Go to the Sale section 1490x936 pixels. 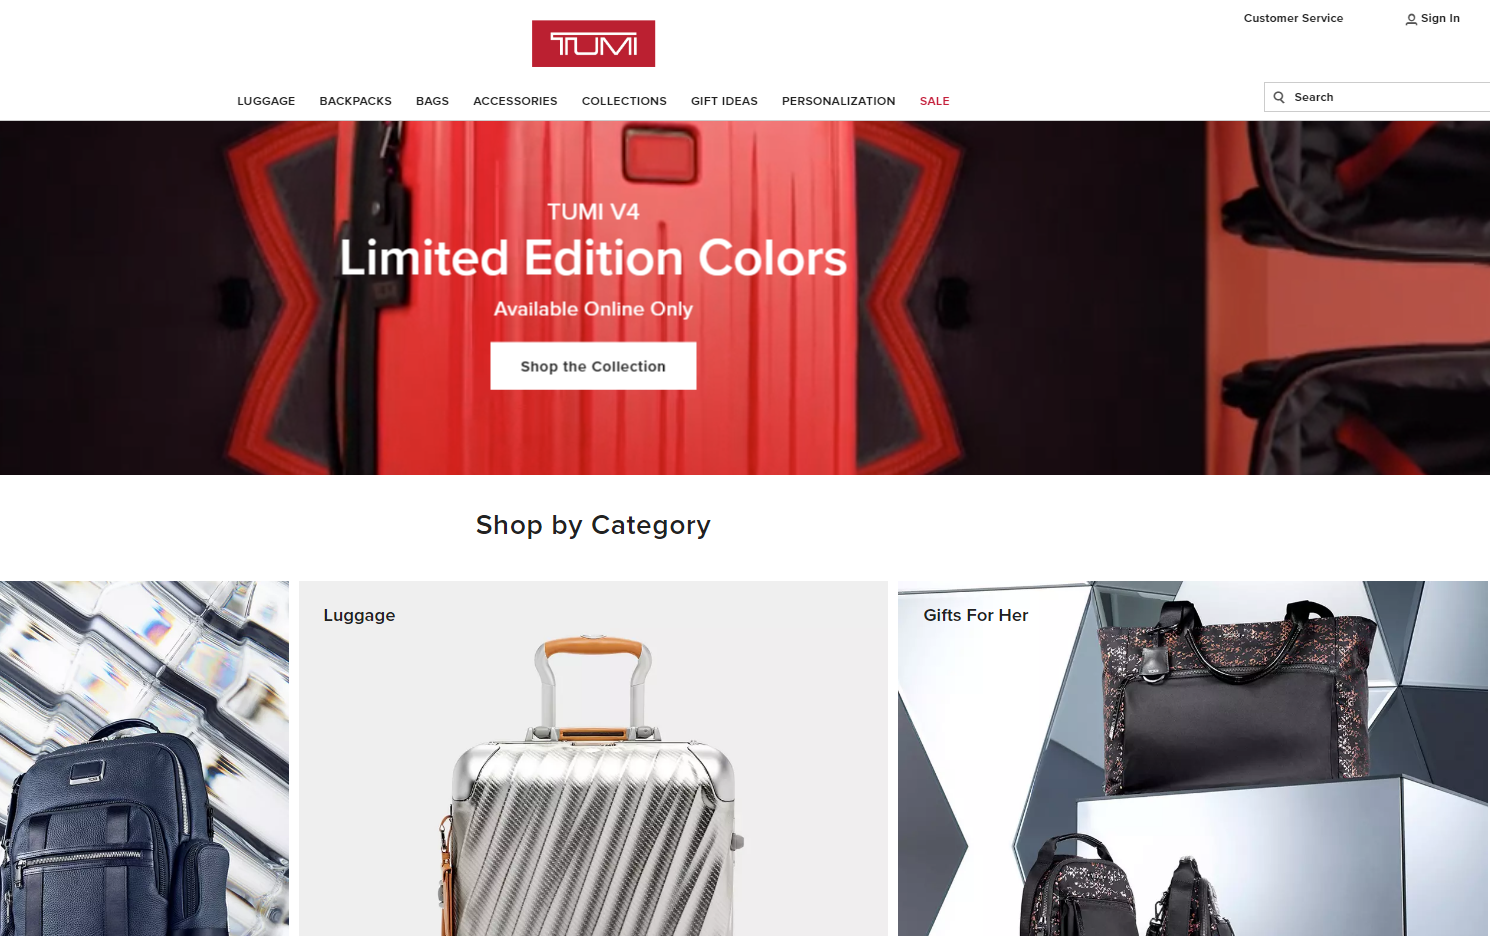click(934, 101)
